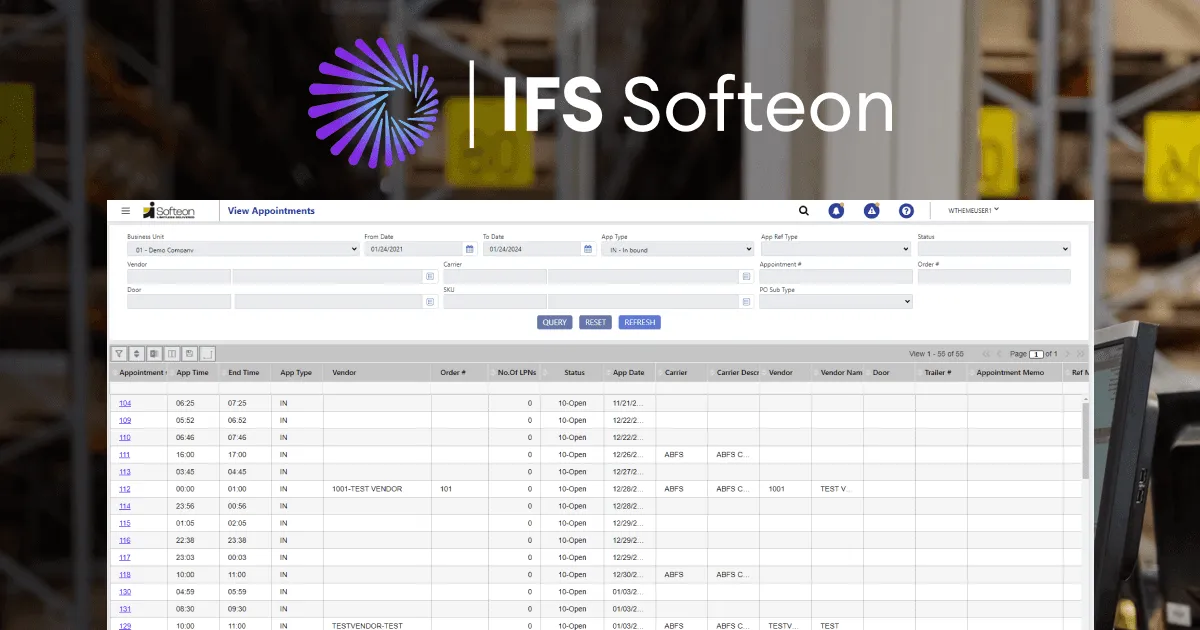Screen dimensions: 1200x630
Task: Select the Vendor 1001 cell
Action: pyautogui.click(x=785, y=489)
